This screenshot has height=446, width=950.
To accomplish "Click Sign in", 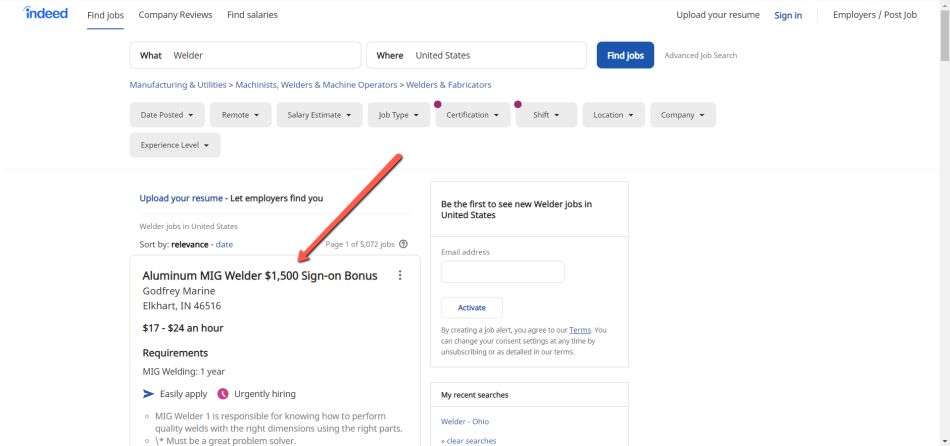I will tap(788, 15).
